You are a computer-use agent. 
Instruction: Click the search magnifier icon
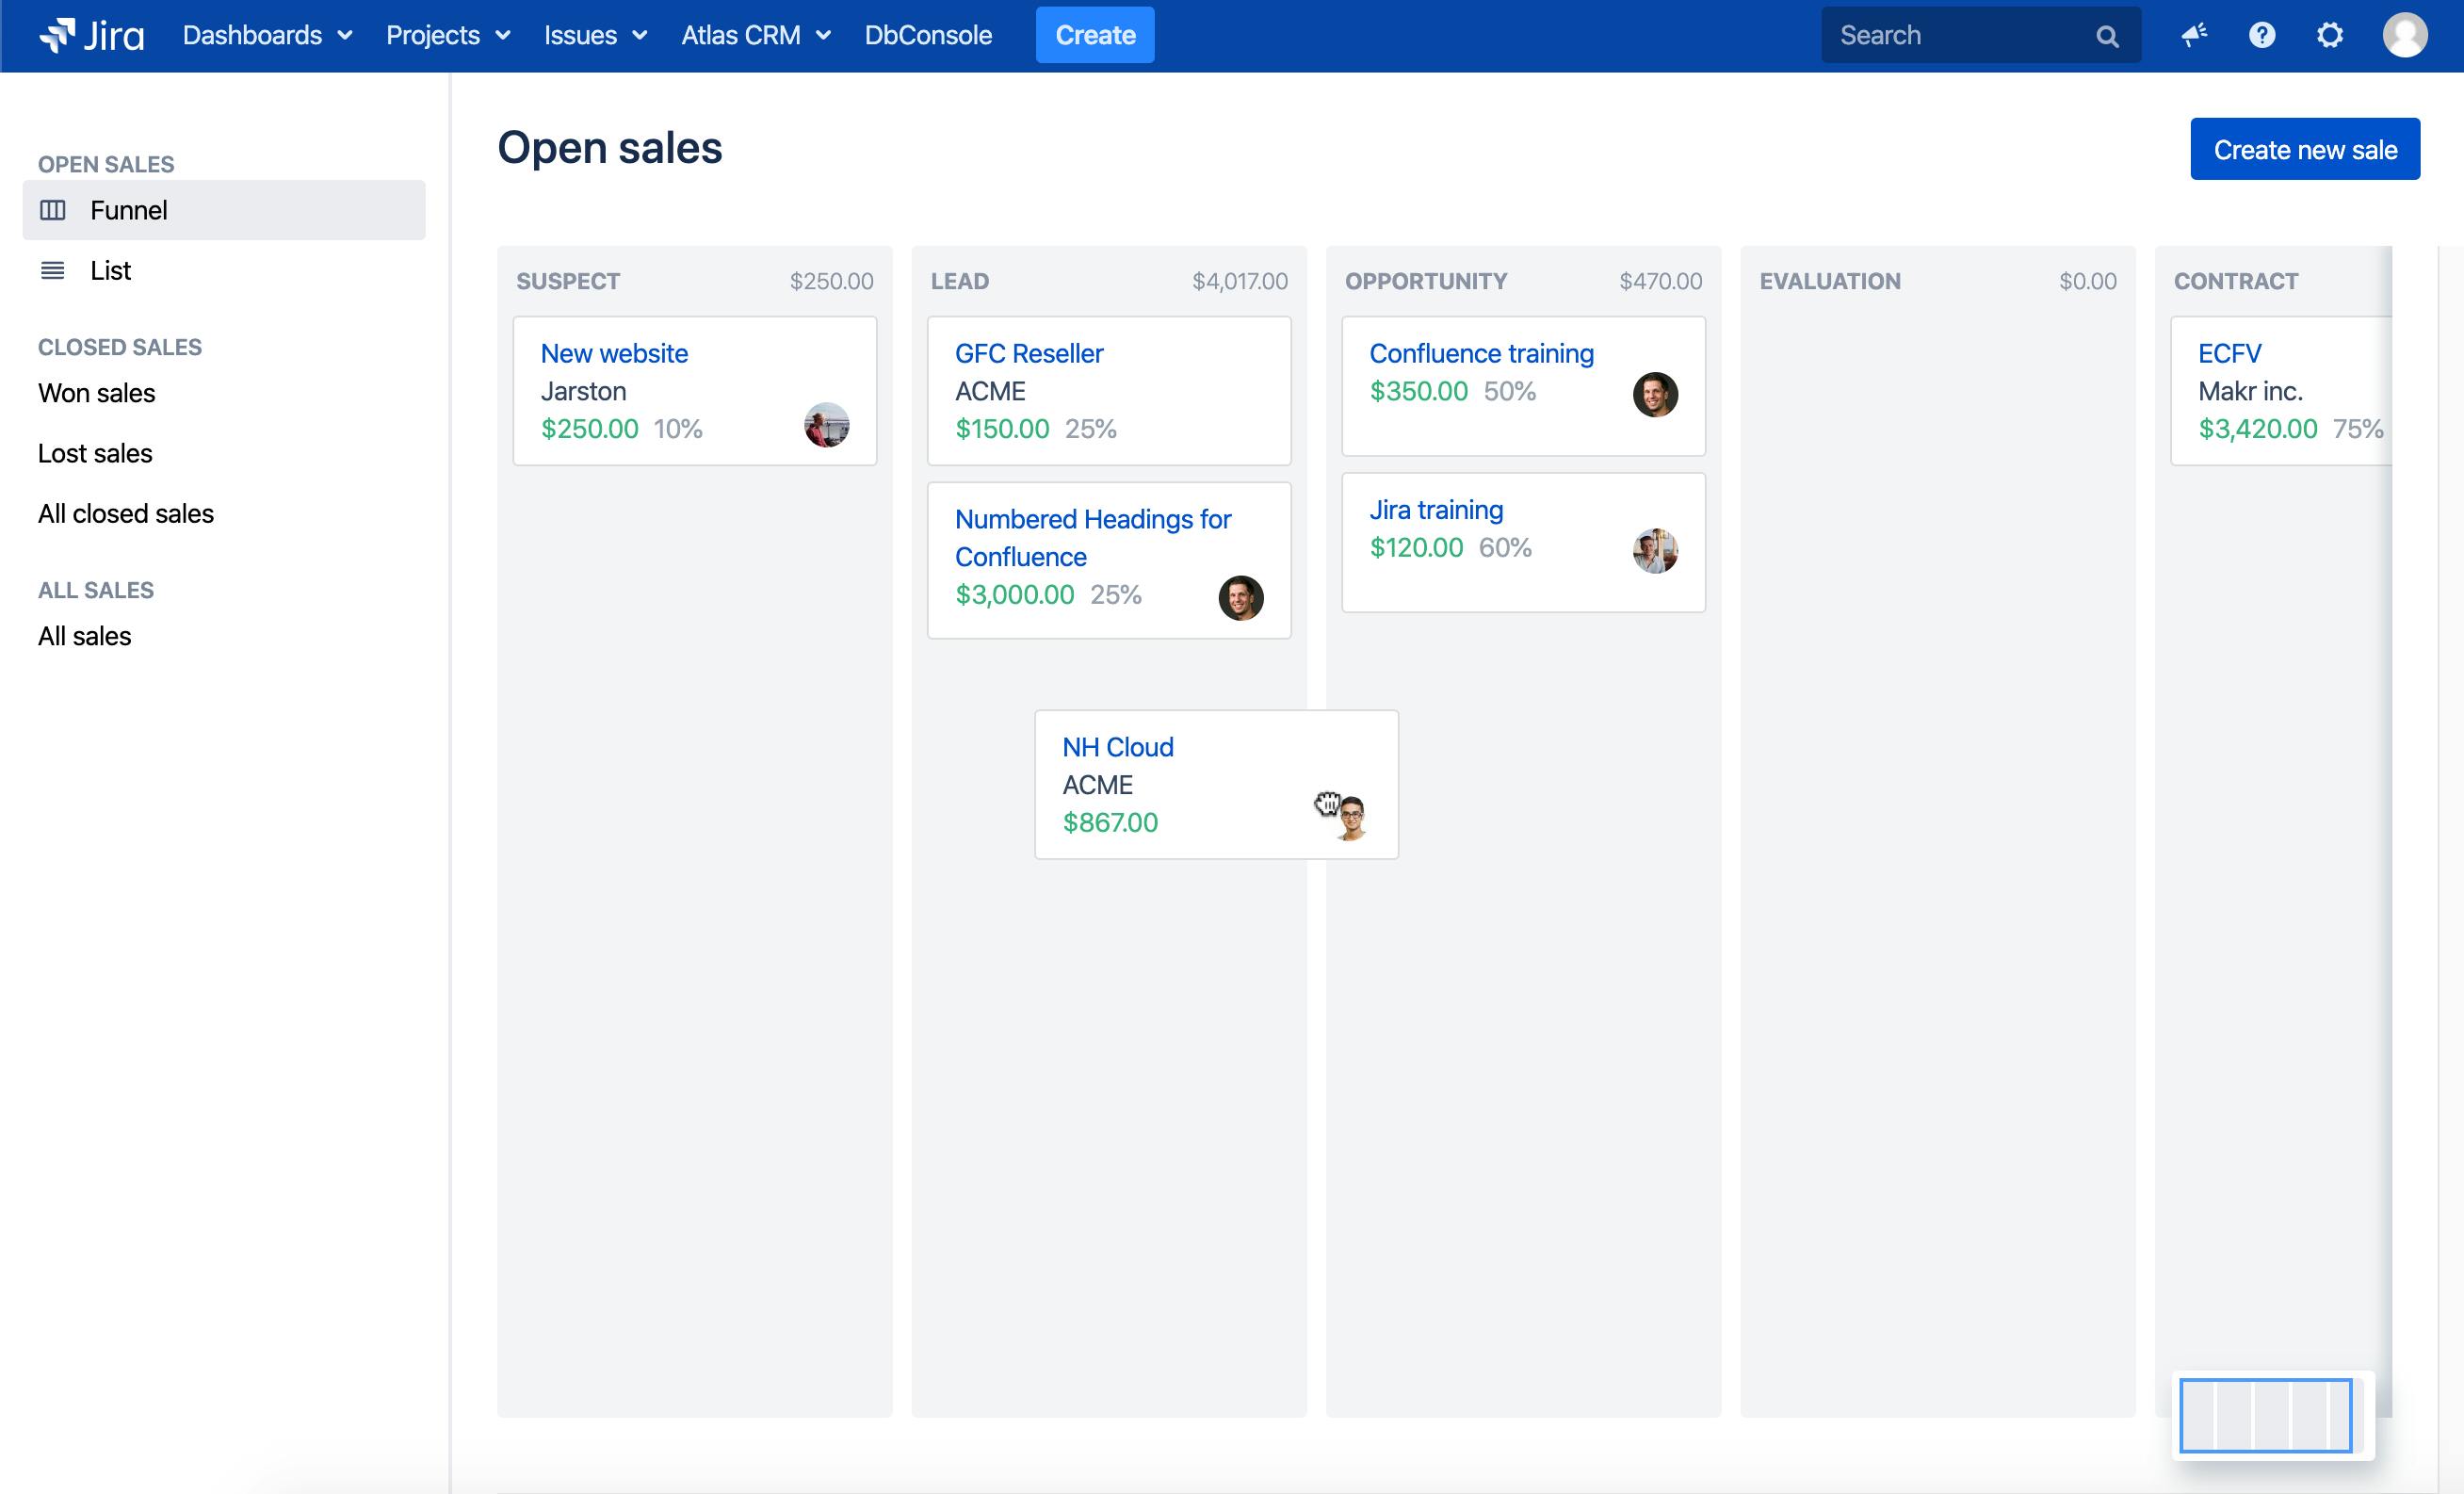coord(2107,36)
